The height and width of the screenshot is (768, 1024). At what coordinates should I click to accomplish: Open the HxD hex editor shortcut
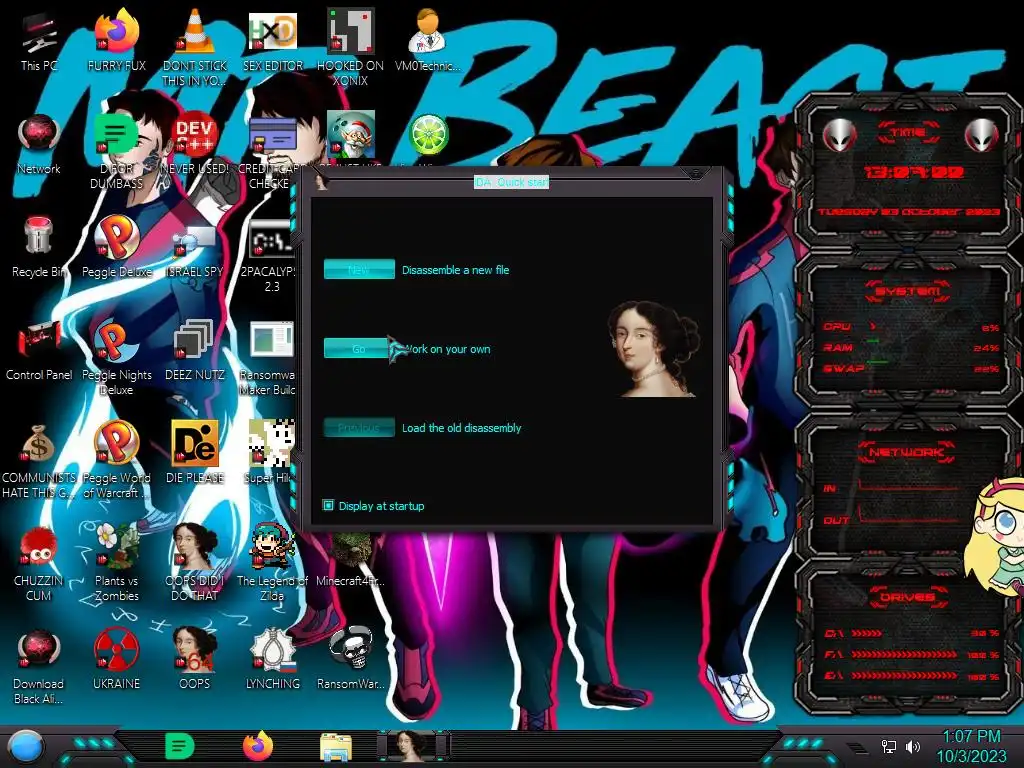point(272,40)
